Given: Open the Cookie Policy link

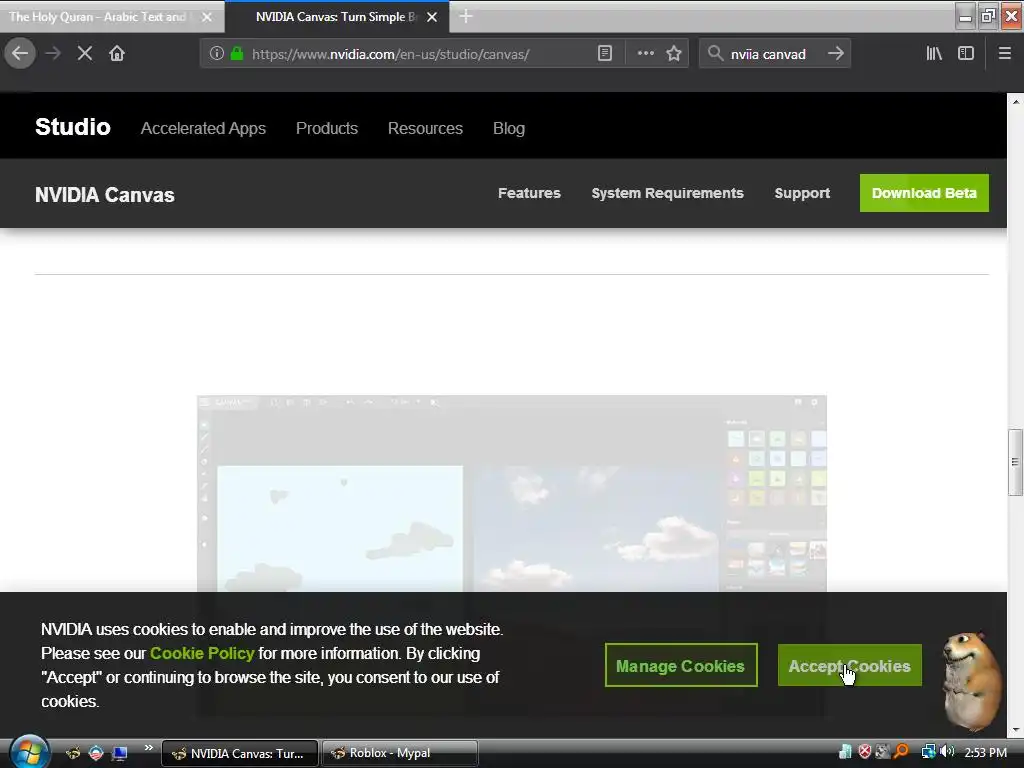Looking at the screenshot, I should pyautogui.click(x=202, y=653).
